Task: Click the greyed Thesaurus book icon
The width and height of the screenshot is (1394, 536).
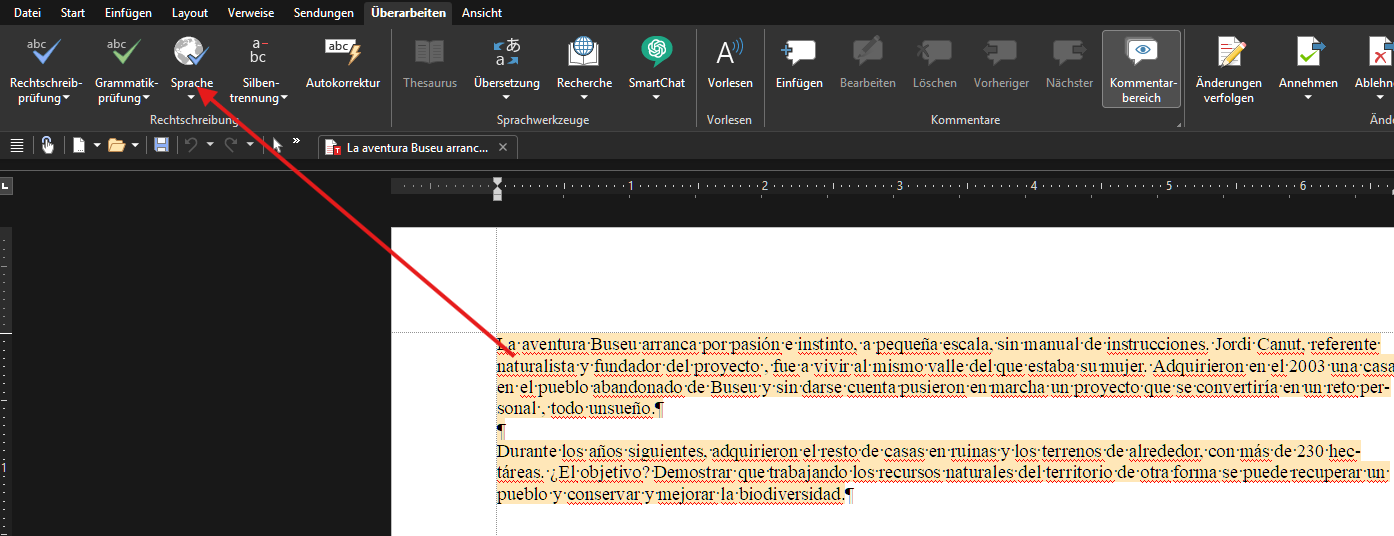Action: tap(430, 51)
